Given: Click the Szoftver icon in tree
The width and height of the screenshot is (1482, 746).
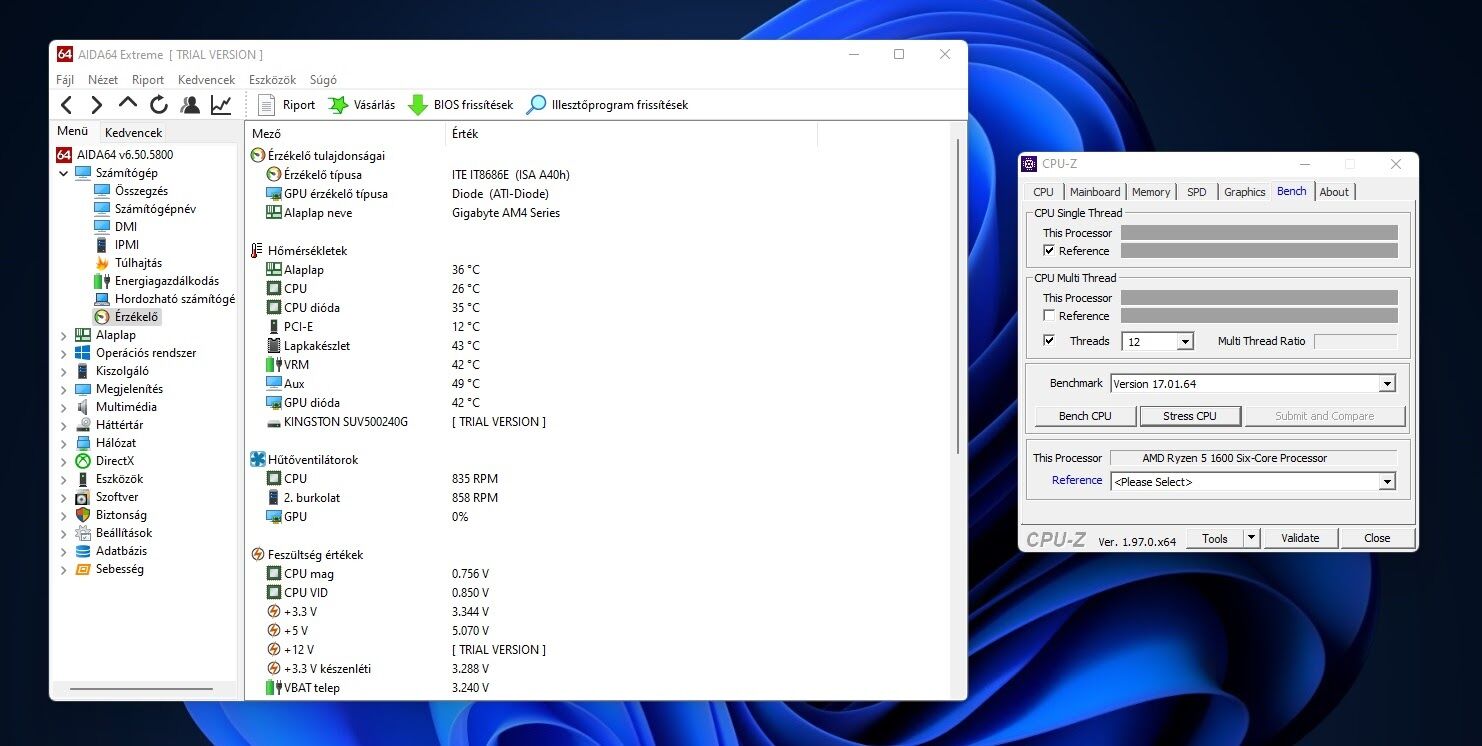Looking at the screenshot, I should (x=83, y=497).
